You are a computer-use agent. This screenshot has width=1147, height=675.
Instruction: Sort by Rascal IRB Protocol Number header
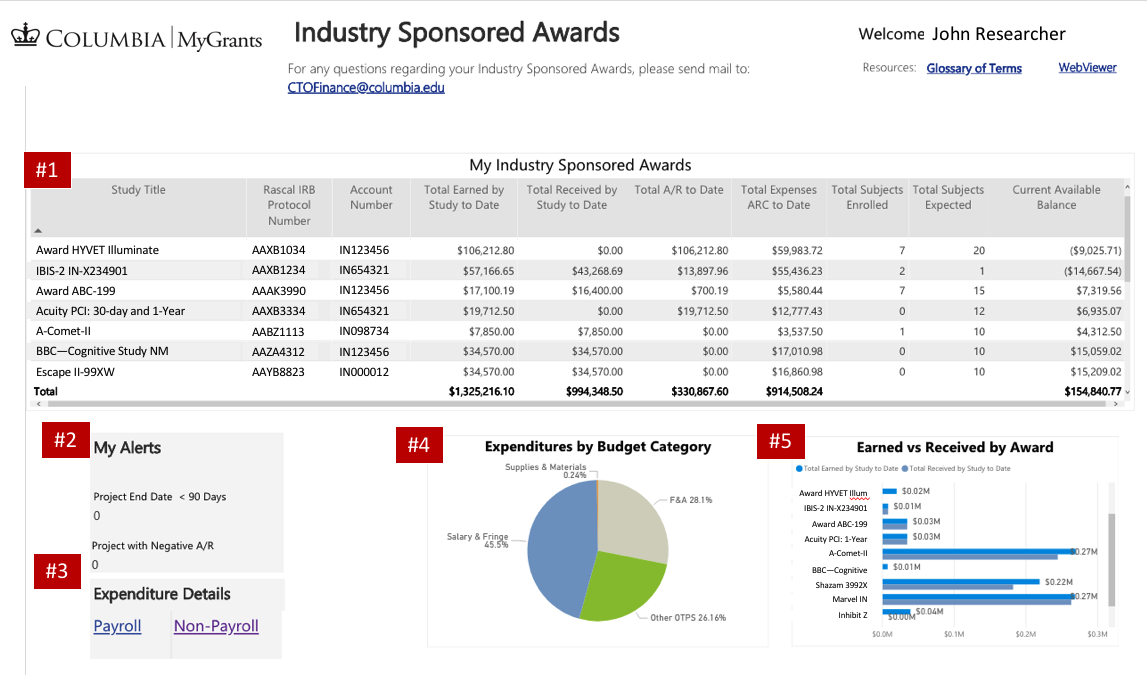click(x=289, y=205)
